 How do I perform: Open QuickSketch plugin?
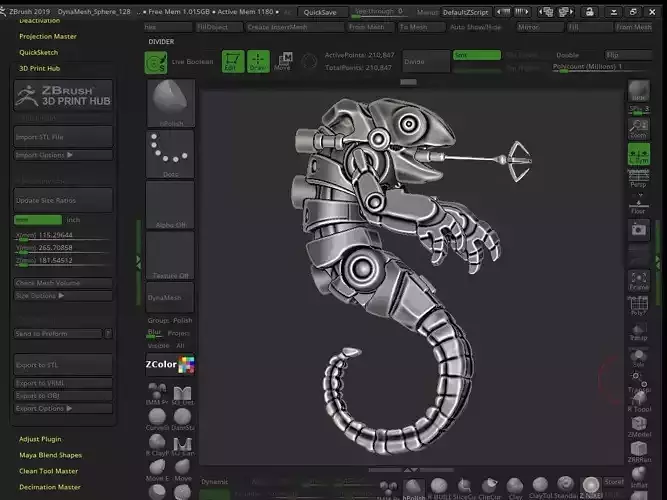point(38,52)
